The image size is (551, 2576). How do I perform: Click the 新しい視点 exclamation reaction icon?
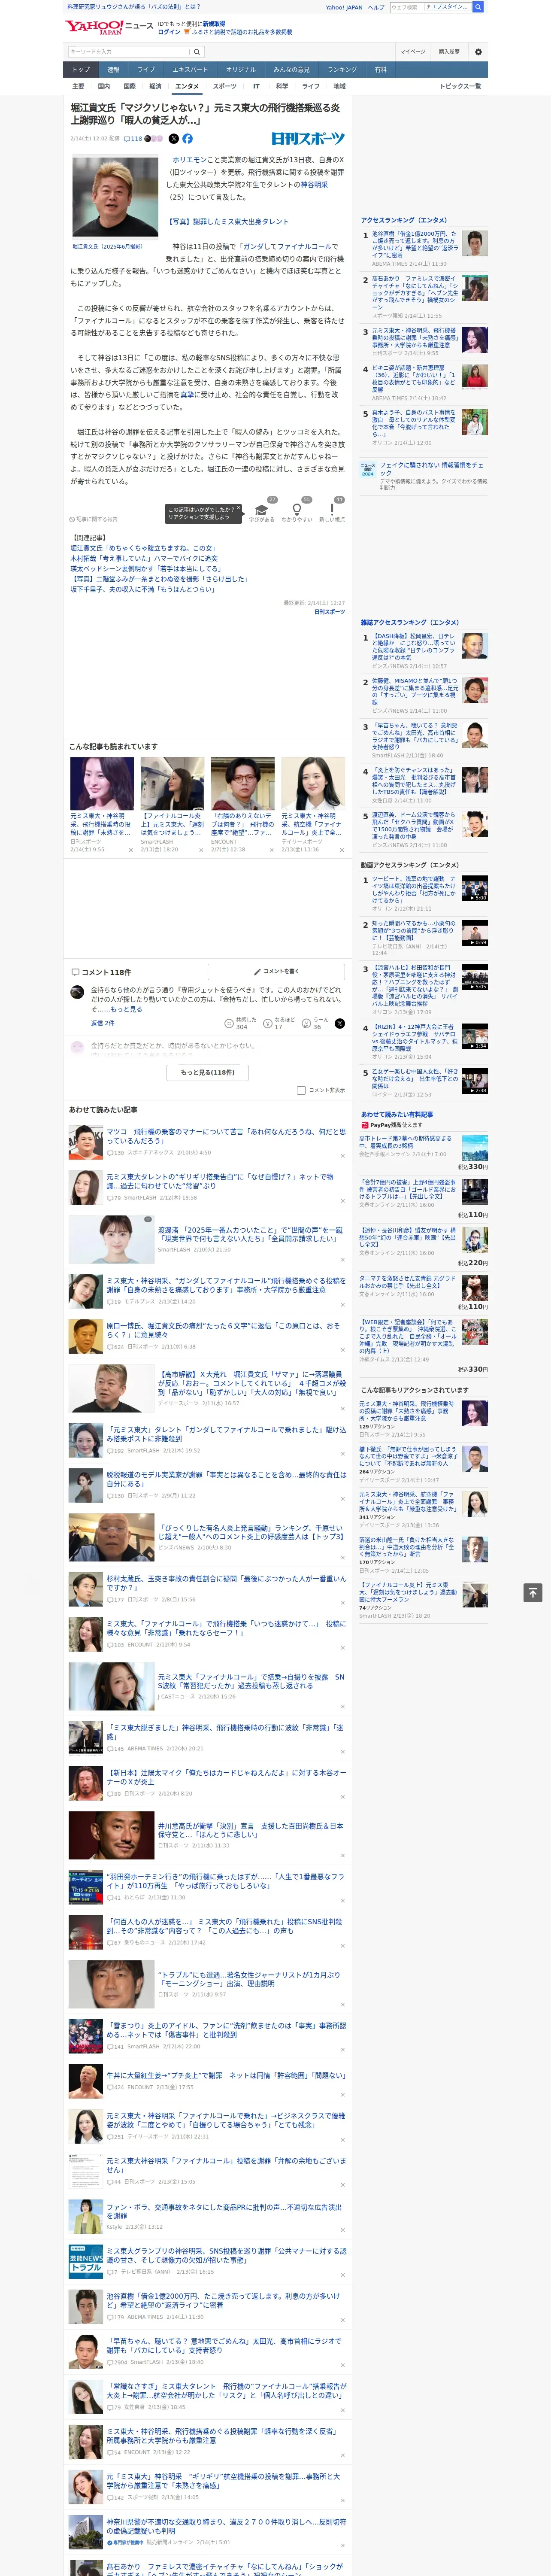332,509
